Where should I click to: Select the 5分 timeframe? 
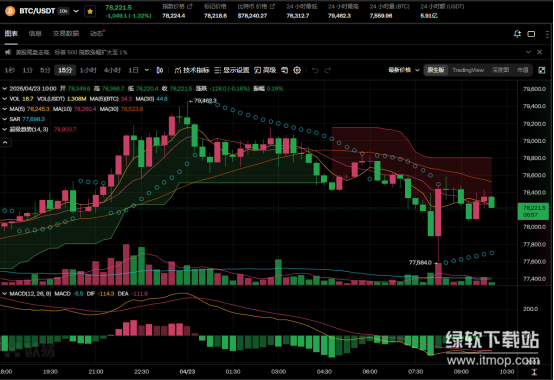pos(45,70)
